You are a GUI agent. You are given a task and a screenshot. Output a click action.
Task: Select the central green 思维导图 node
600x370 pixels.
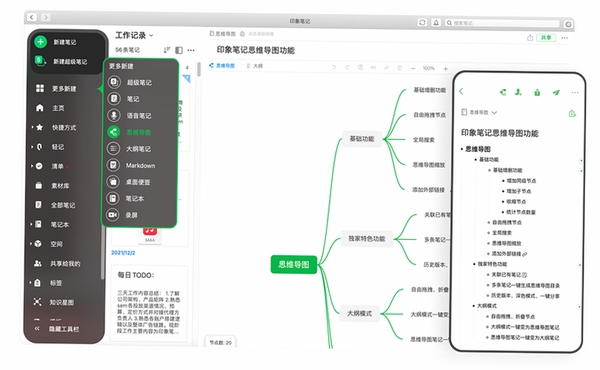click(294, 264)
